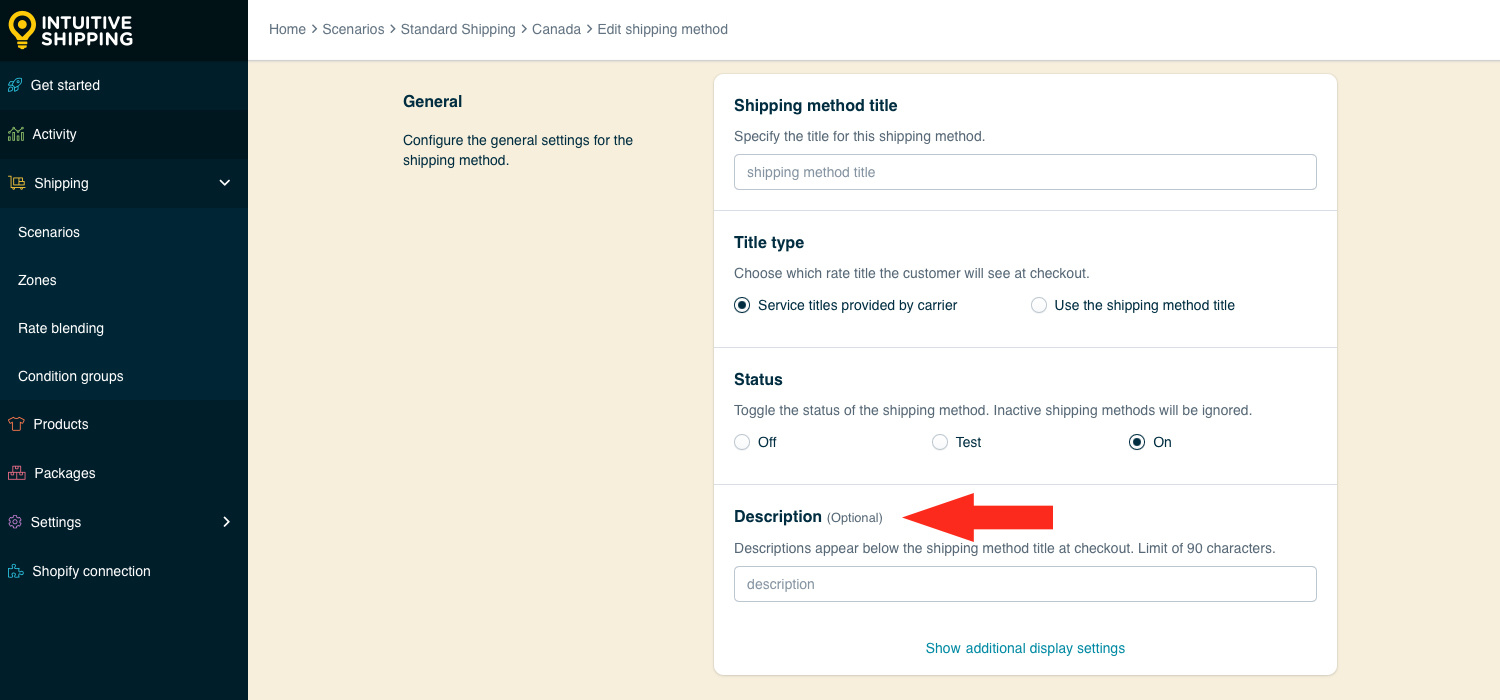Screen dimensions: 1500x700
Task: Click the truck icon beside Shipping
Action: 17,183
